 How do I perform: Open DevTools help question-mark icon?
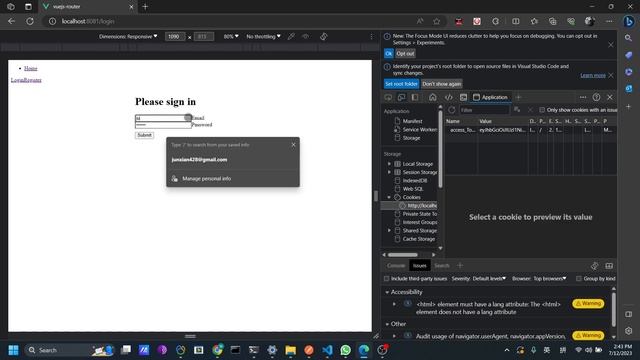[596, 97]
